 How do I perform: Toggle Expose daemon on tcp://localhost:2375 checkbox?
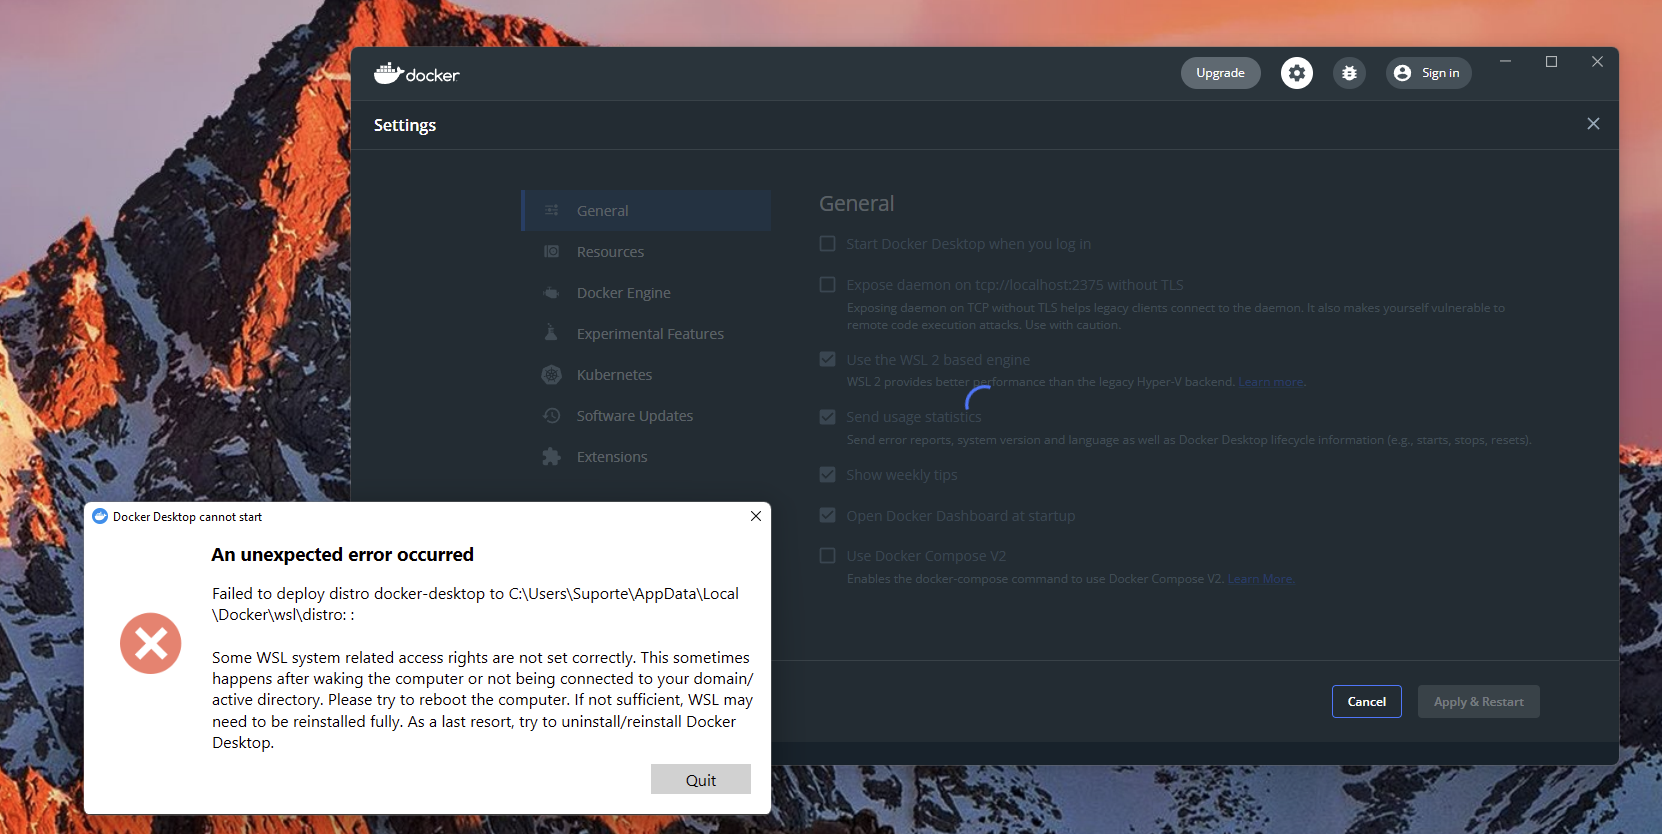(x=827, y=284)
